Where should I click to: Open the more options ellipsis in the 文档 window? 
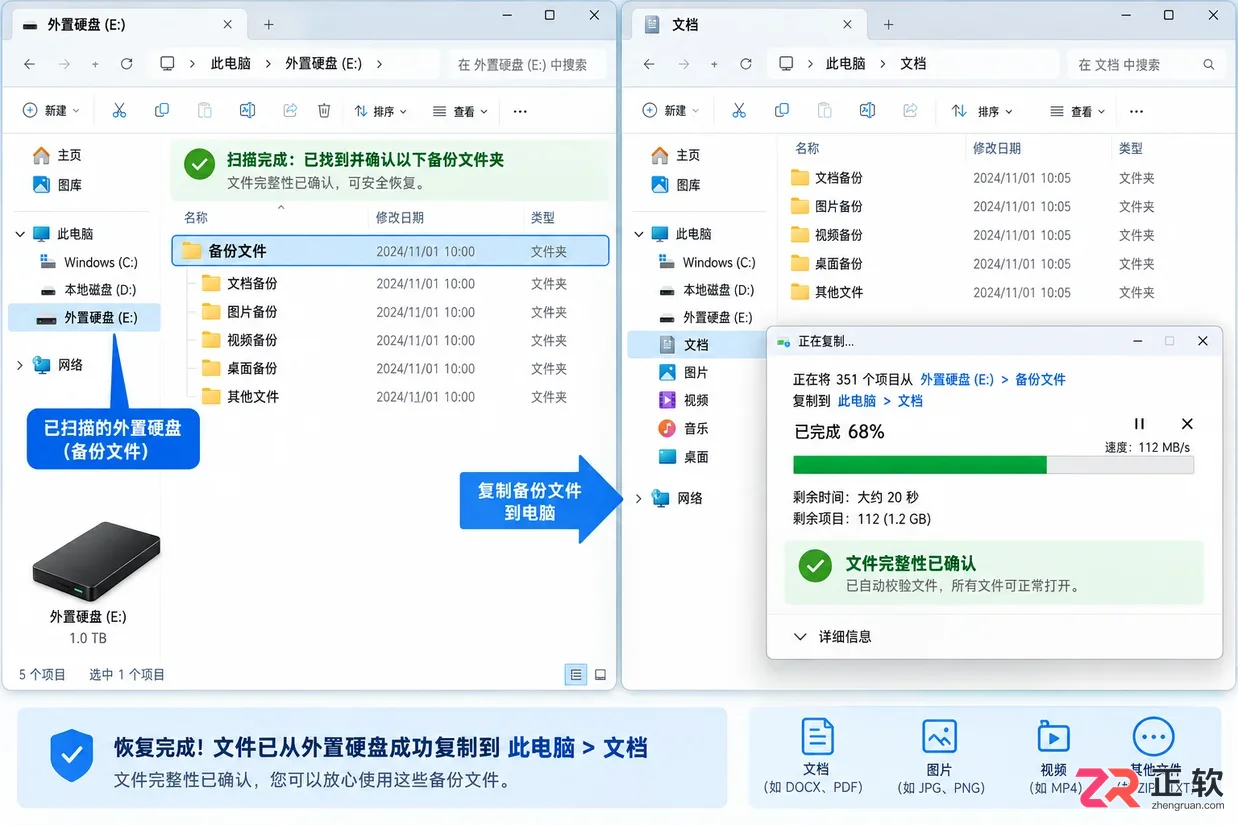tap(1136, 111)
